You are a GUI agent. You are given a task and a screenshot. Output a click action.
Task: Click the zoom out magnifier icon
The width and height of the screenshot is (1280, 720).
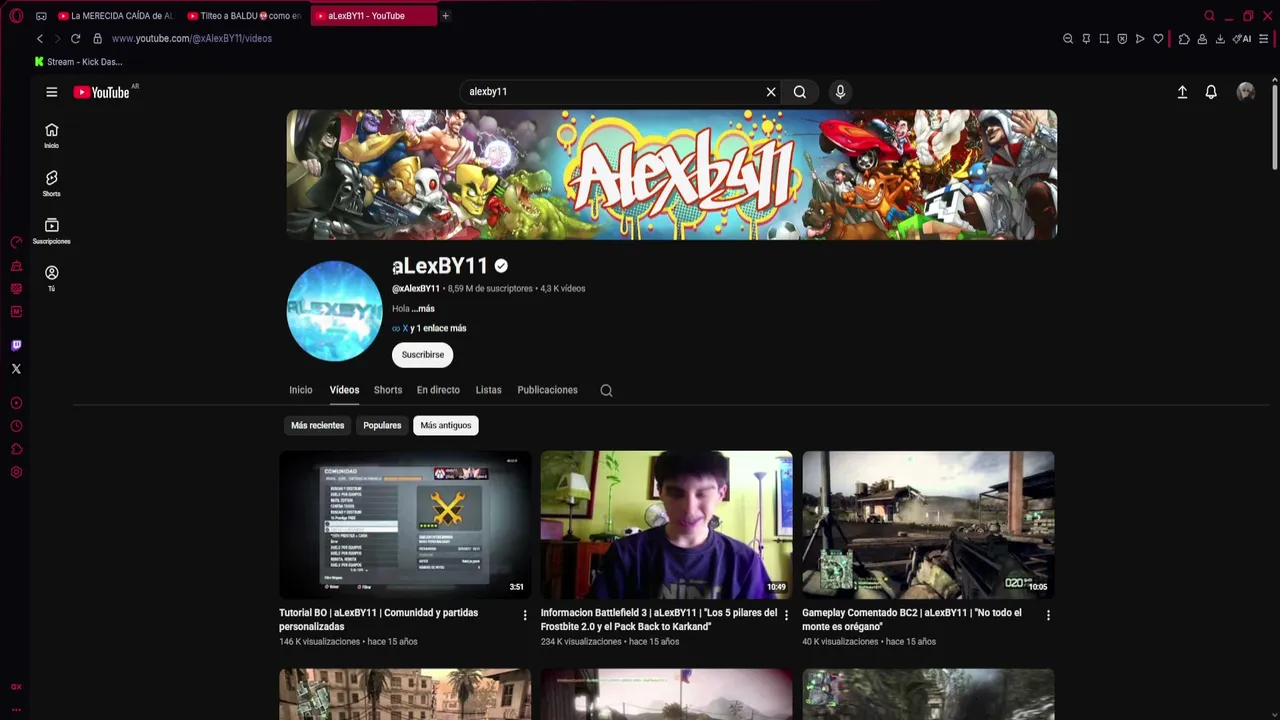[x=1068, y=39]
